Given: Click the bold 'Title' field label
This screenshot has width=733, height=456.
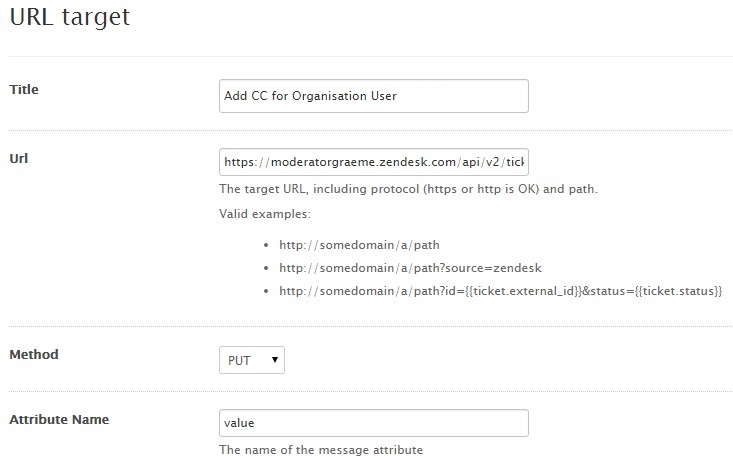Looking at the screenshot, I should pyautogui.click(x=24, y=90).
